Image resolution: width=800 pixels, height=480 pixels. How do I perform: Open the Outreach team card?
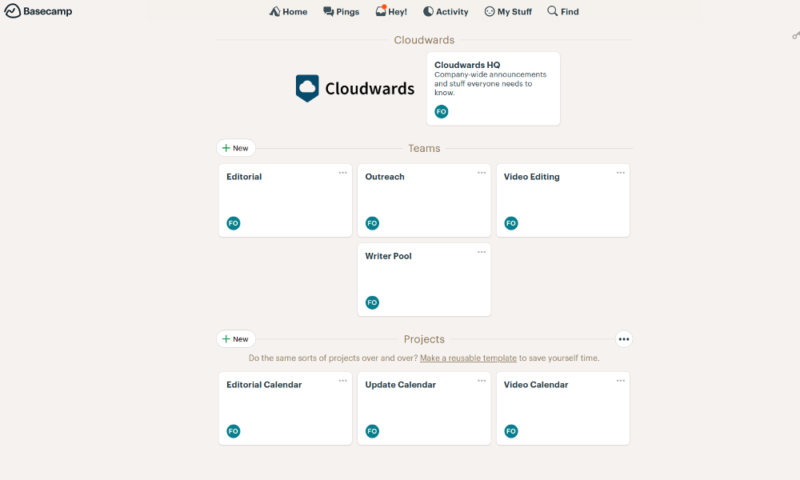point(424,200)
